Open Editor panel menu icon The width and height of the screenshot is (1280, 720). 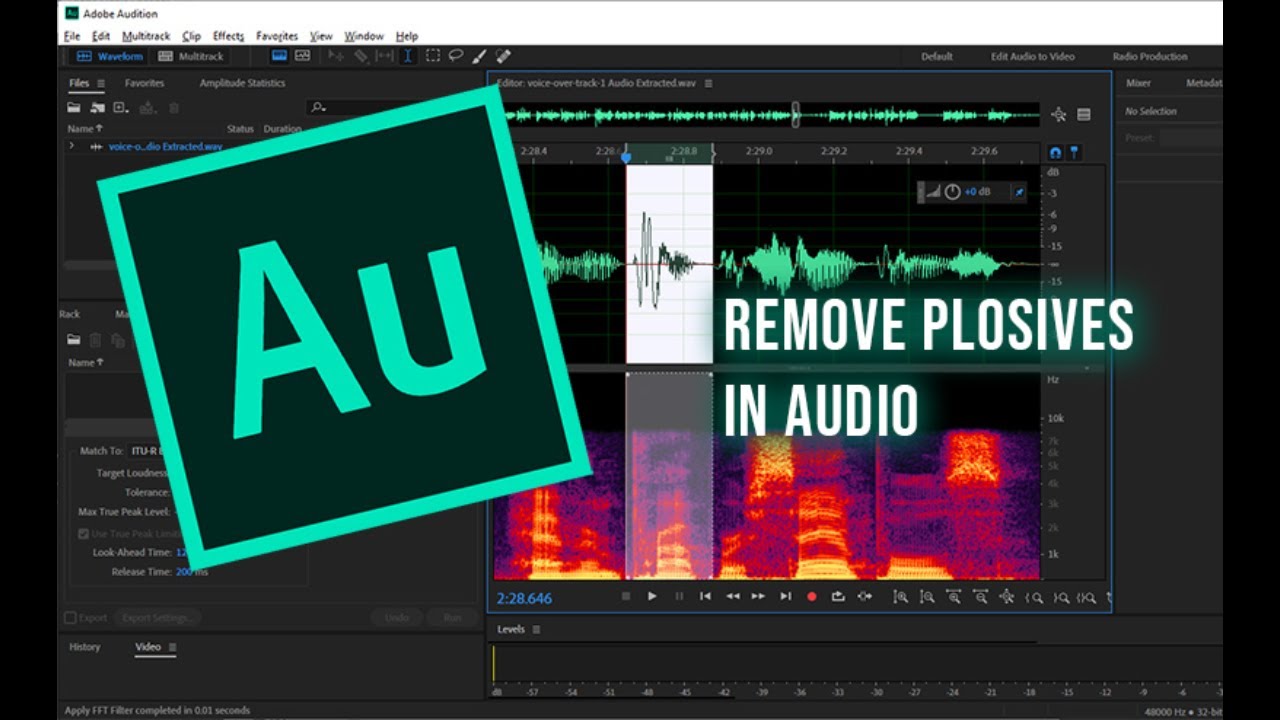pyautogui.click(x=708, y=83)
